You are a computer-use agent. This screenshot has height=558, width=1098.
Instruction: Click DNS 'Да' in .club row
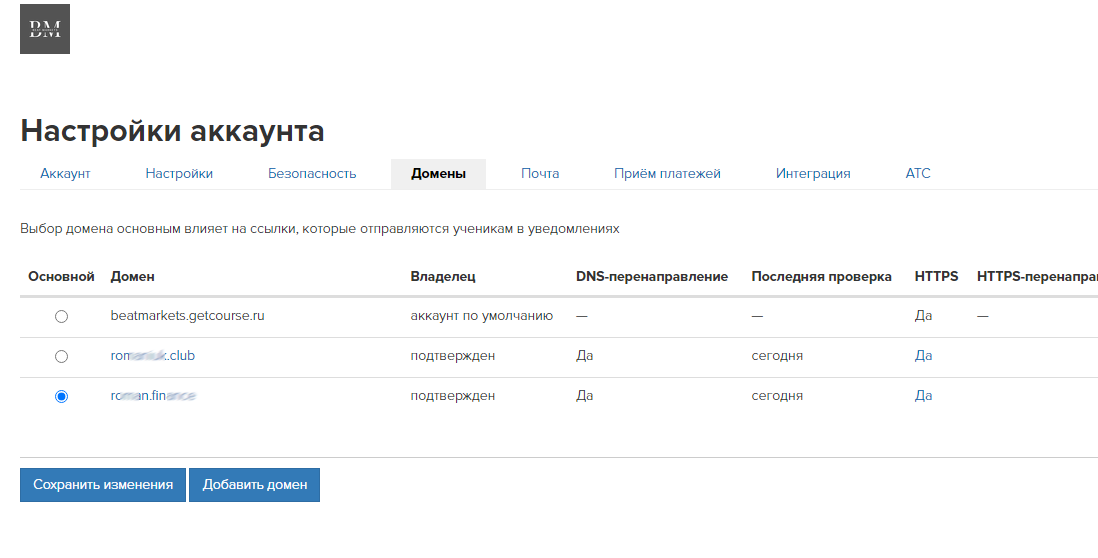click(585, 356)
